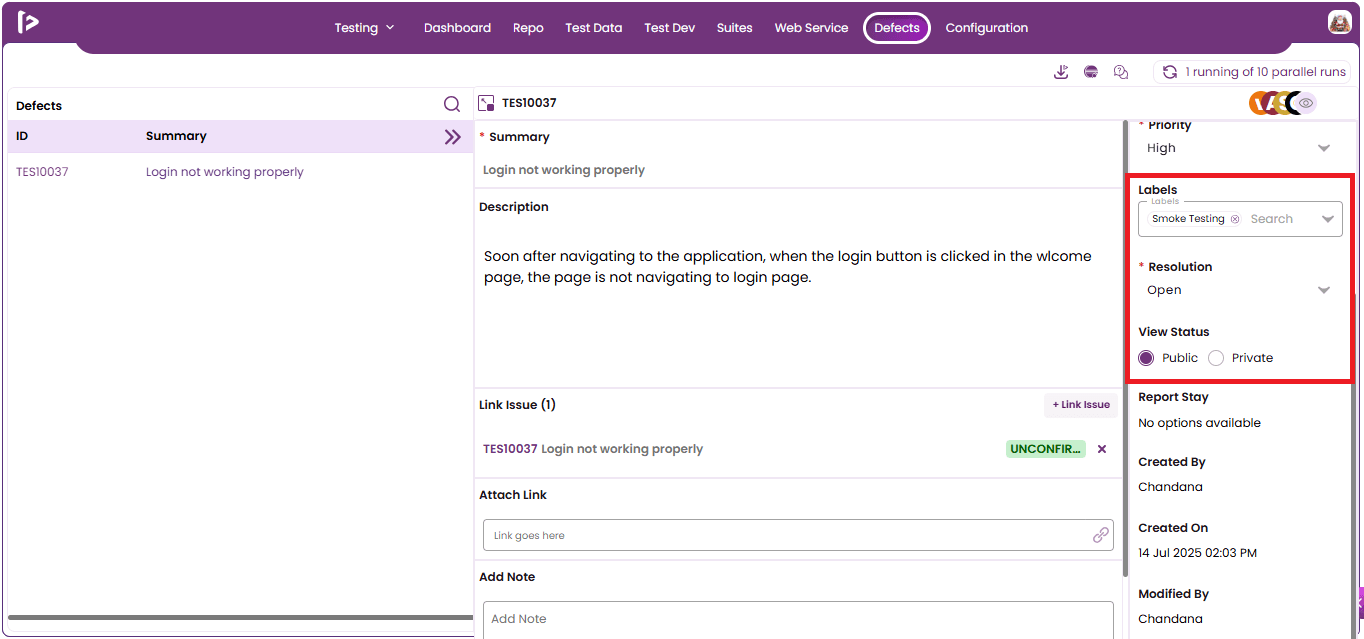Open the Web Service tab

pyautogui.click(x=811, y=28)
